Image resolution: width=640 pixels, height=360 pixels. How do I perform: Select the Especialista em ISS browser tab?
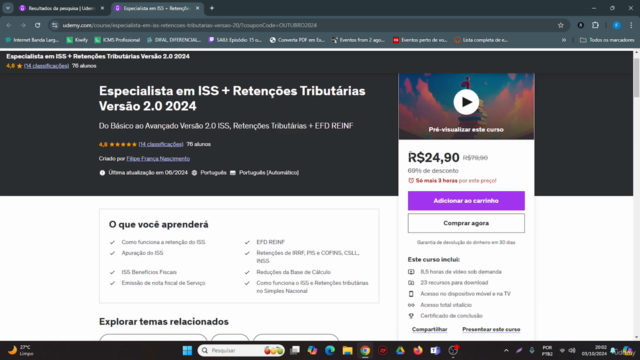point(156,8)
